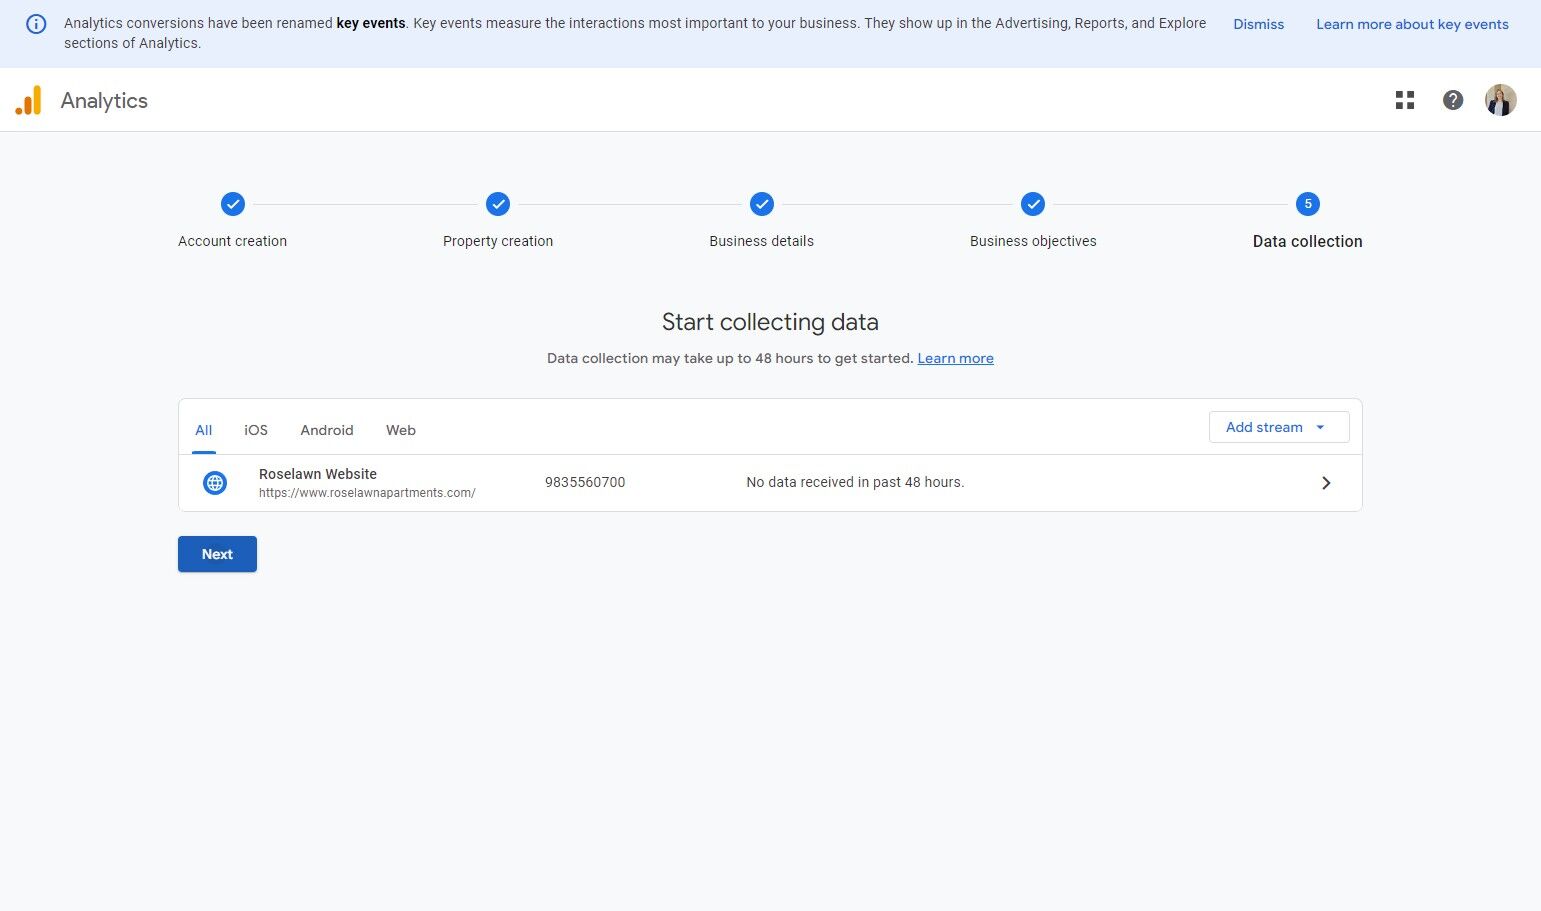Click the Analytics title text
This screenshot has width=1541, height=911.
(x=104, y=100)
